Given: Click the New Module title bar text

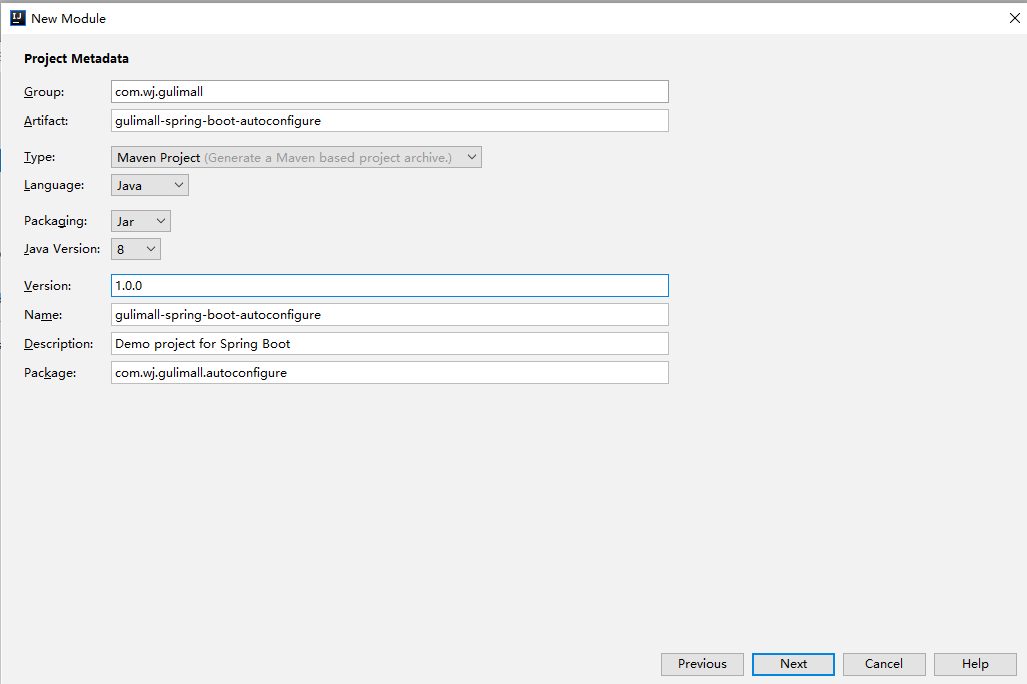Looking at the screenshot, I should tap(68, 18).
